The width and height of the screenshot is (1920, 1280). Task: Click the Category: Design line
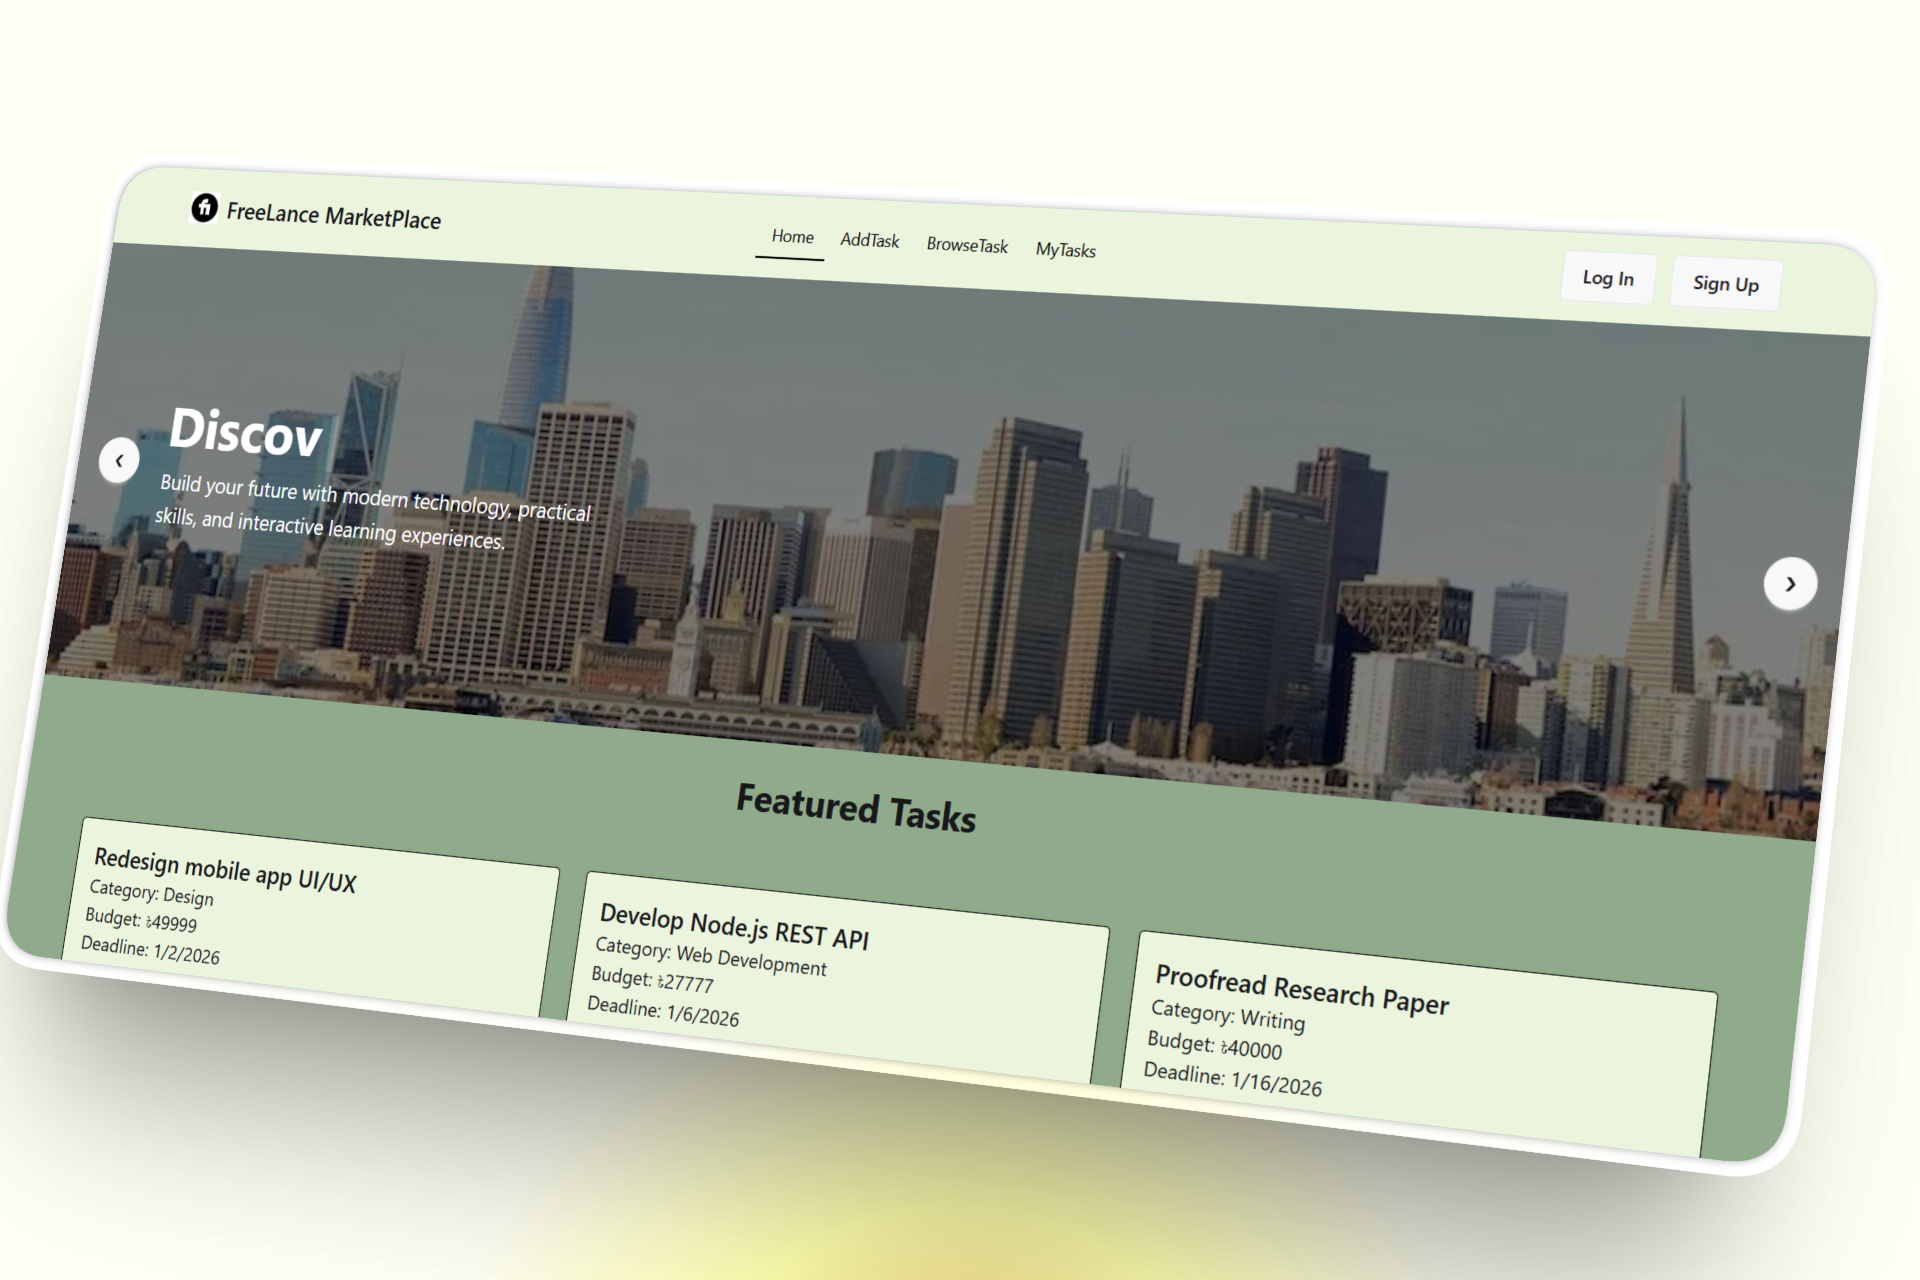click(151, 892)
